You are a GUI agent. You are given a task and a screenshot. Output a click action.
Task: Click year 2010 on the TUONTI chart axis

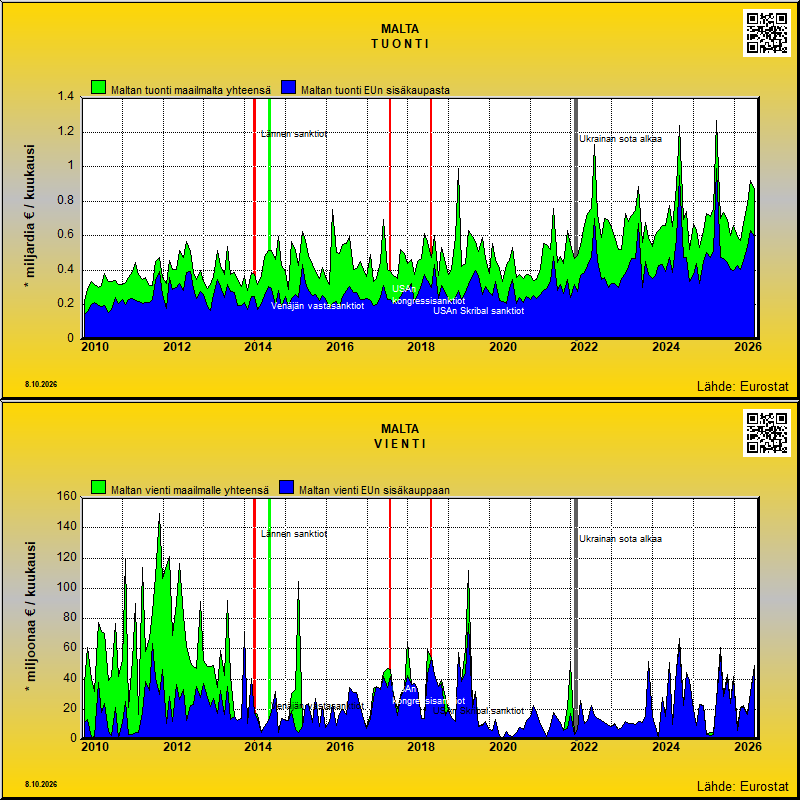95,347
